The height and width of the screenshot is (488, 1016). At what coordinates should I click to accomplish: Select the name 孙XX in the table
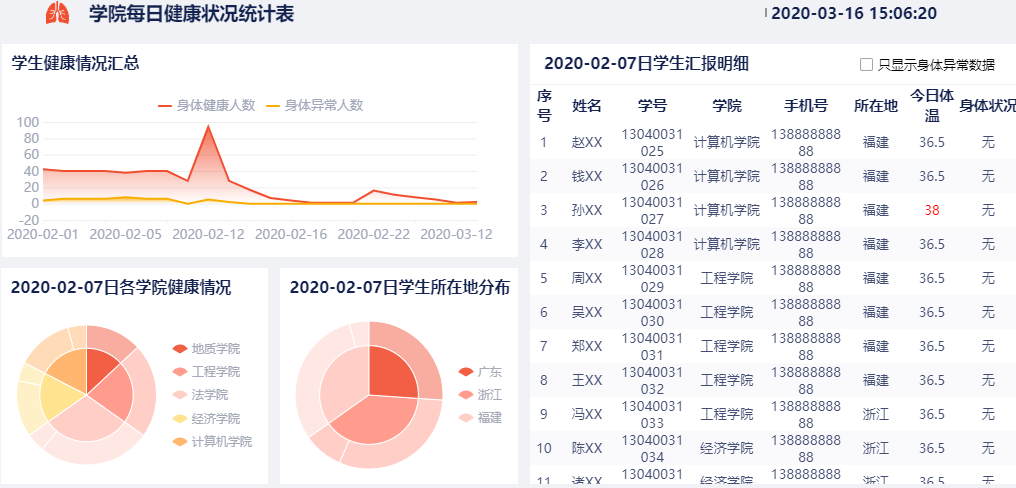point(587,210)
